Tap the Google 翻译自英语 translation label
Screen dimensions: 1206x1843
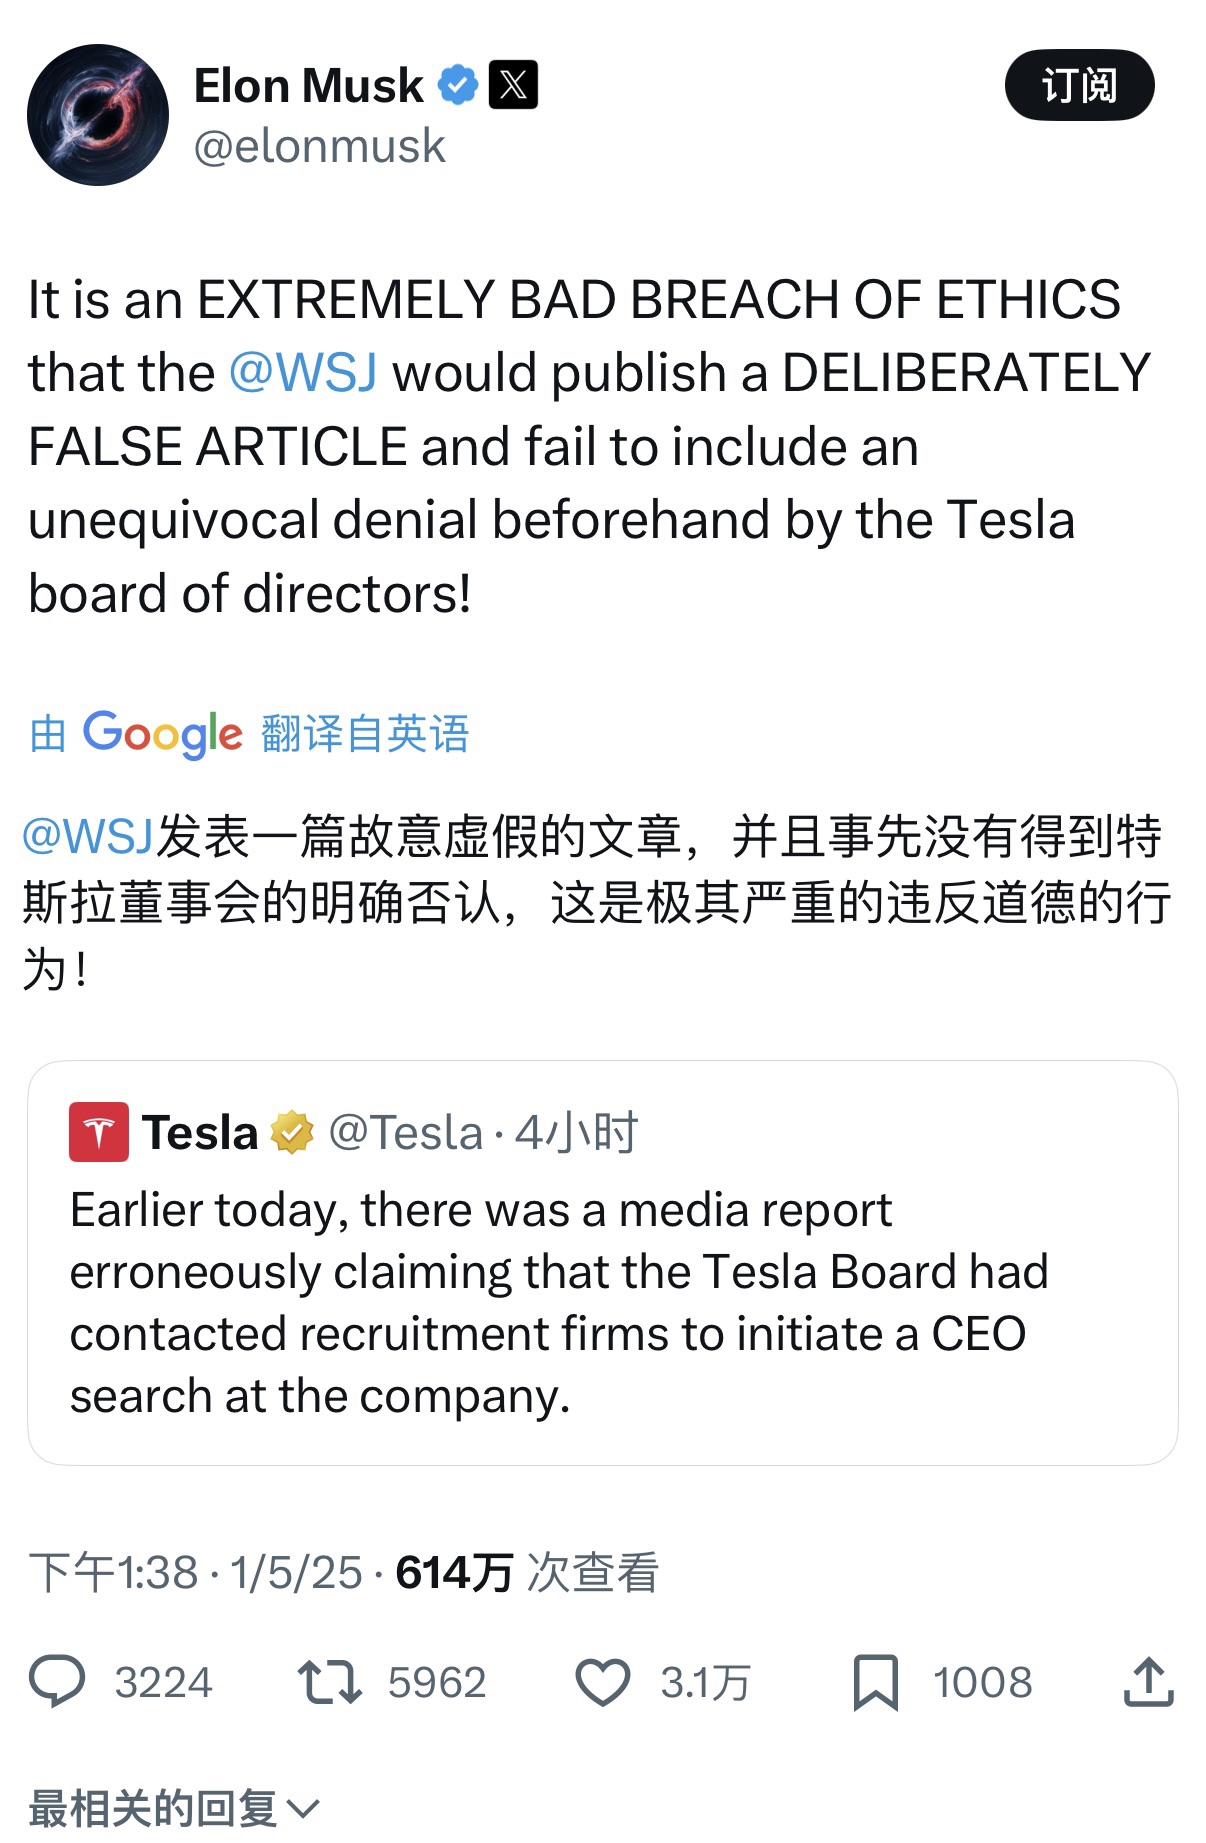250,733
